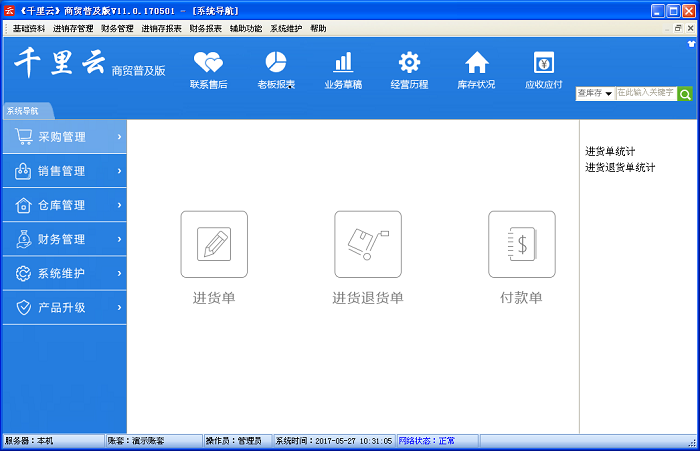Click the green search magnifier button
Screen dimensions: 700x451
click(685, 93)
